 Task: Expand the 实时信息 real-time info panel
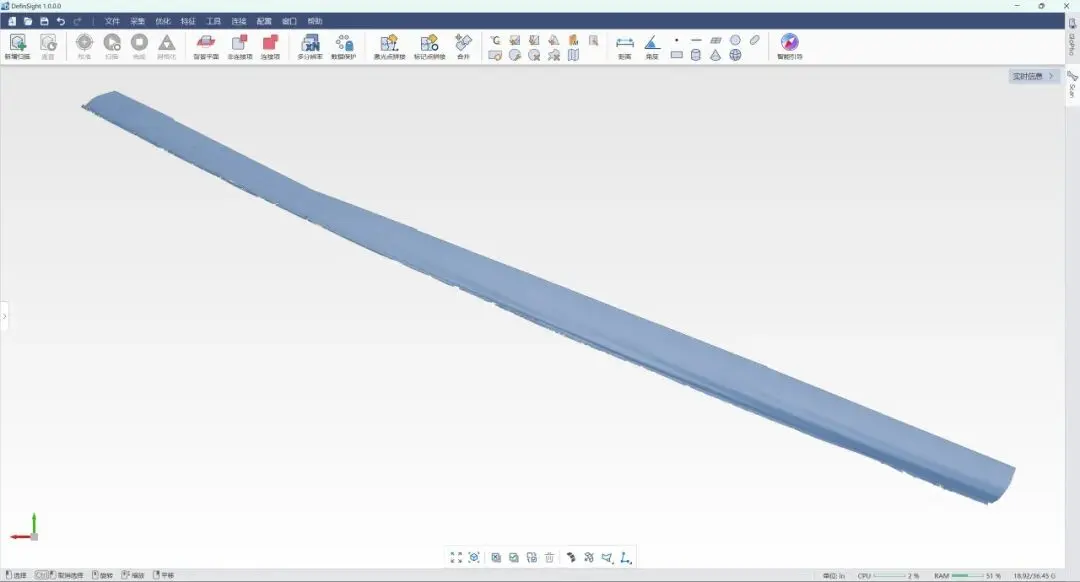click(x=1034, y=76)
